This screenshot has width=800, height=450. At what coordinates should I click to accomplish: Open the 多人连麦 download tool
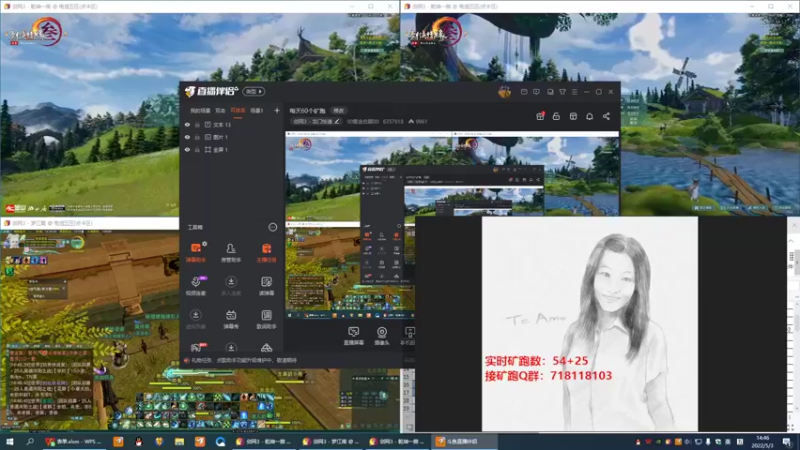tap(231, 286)
